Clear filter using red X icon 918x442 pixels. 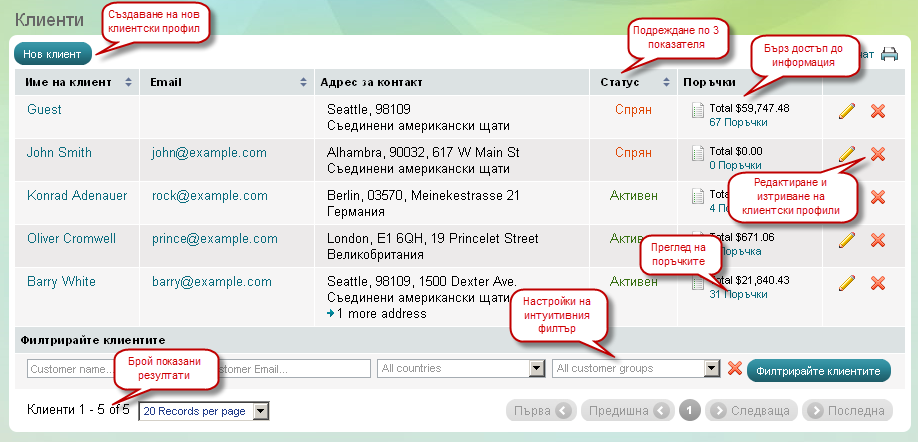[734, 369]
